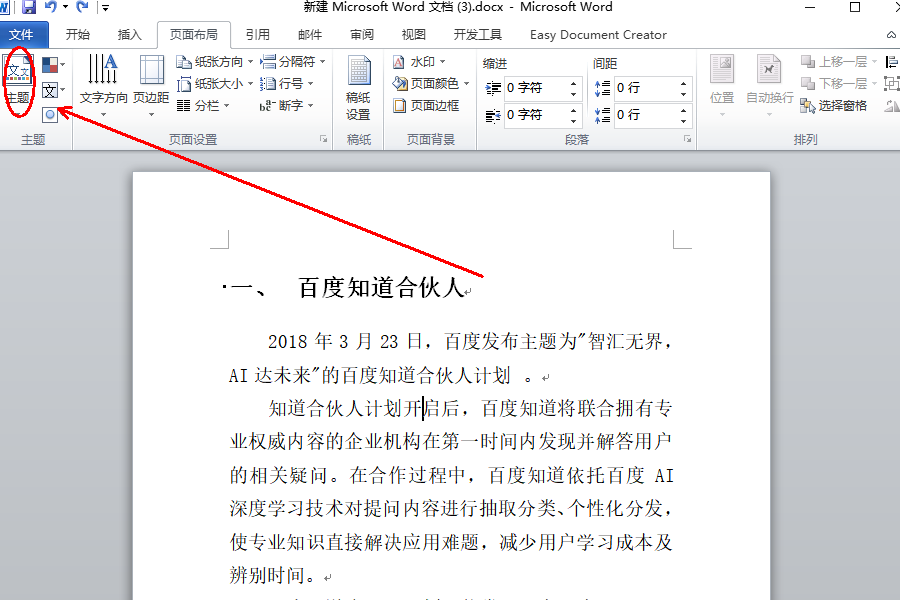Click Position (位置) button
The image size is (900, 600).
point(722,85)
